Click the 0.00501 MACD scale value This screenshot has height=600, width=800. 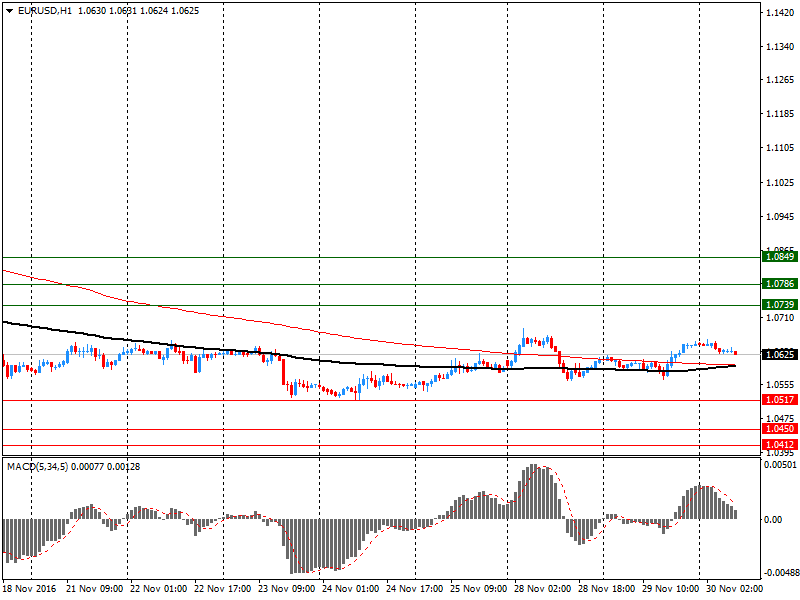click(780, 464)
